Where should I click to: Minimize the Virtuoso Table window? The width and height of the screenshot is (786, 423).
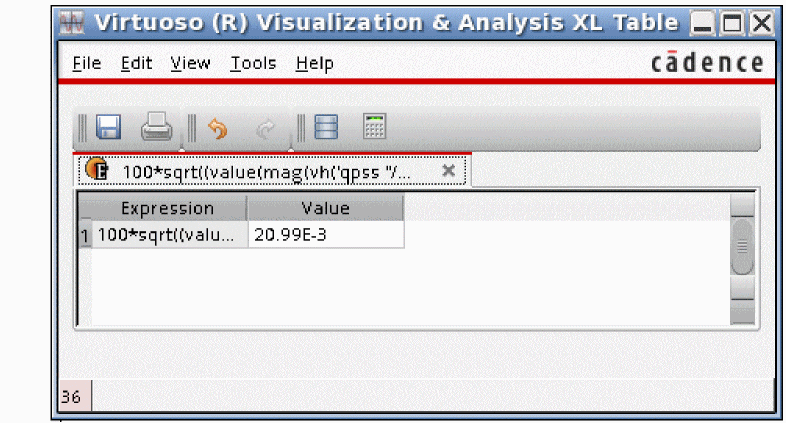click(702, 23)
